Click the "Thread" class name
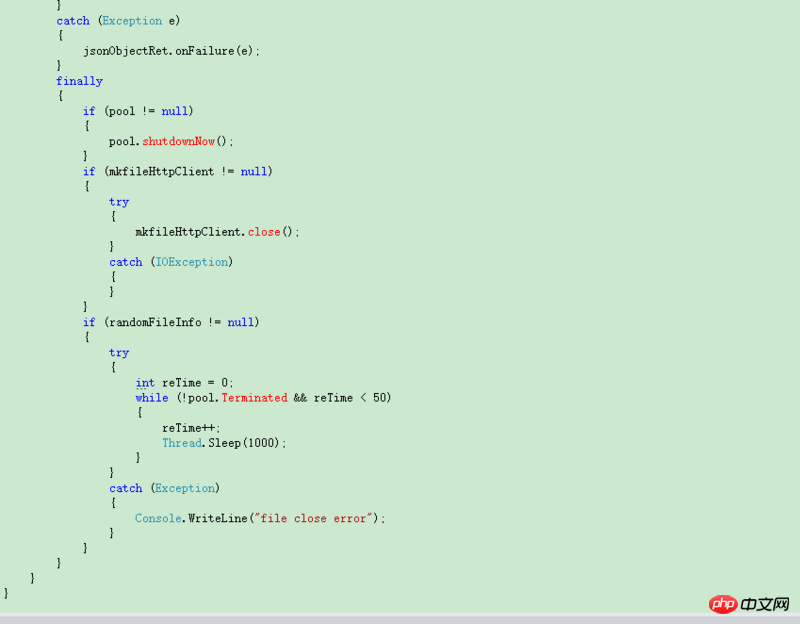Viewport: 800px width, 624px height. (x=182, y=443)
